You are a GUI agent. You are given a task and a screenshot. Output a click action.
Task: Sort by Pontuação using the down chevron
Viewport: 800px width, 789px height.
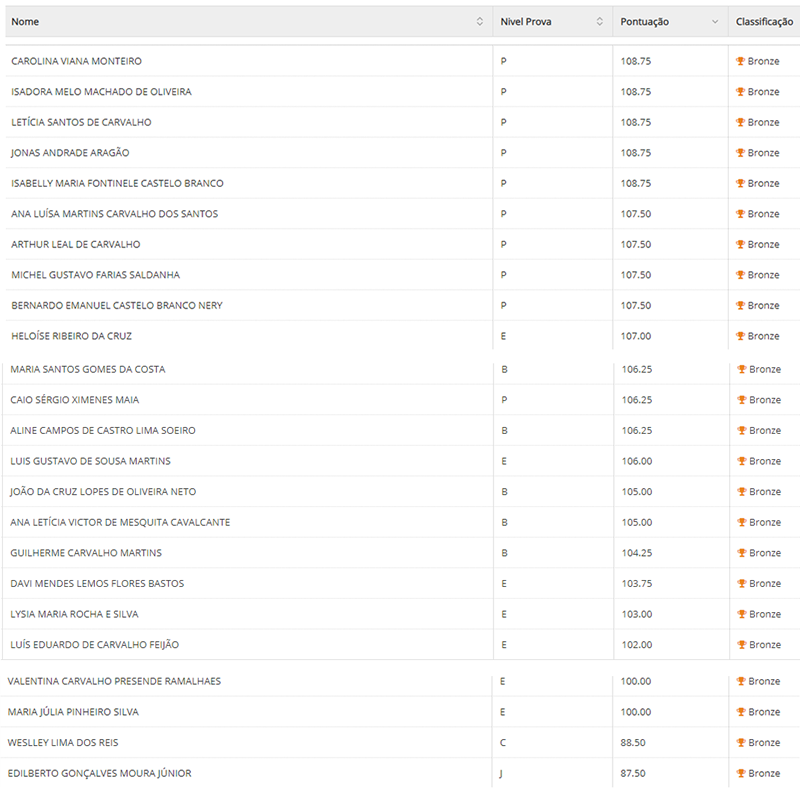click(x=715, y=22)
